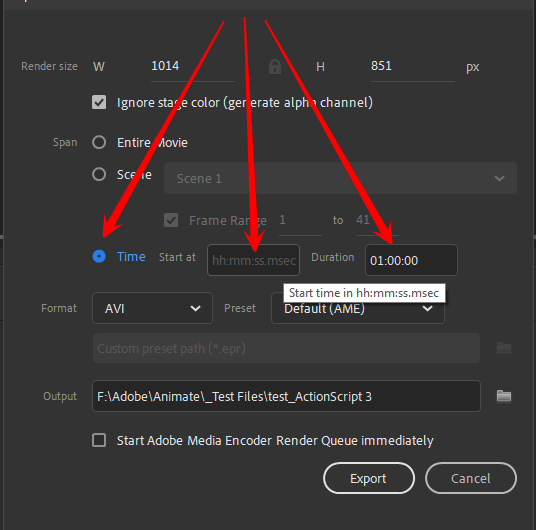Open the Scene 1 dropdown
This screenshot has width=536, height=530.
click(340, 178)
